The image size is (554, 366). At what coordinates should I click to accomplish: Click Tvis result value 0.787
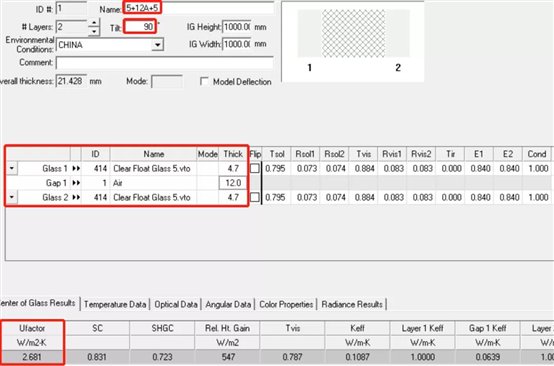[292, 357]
